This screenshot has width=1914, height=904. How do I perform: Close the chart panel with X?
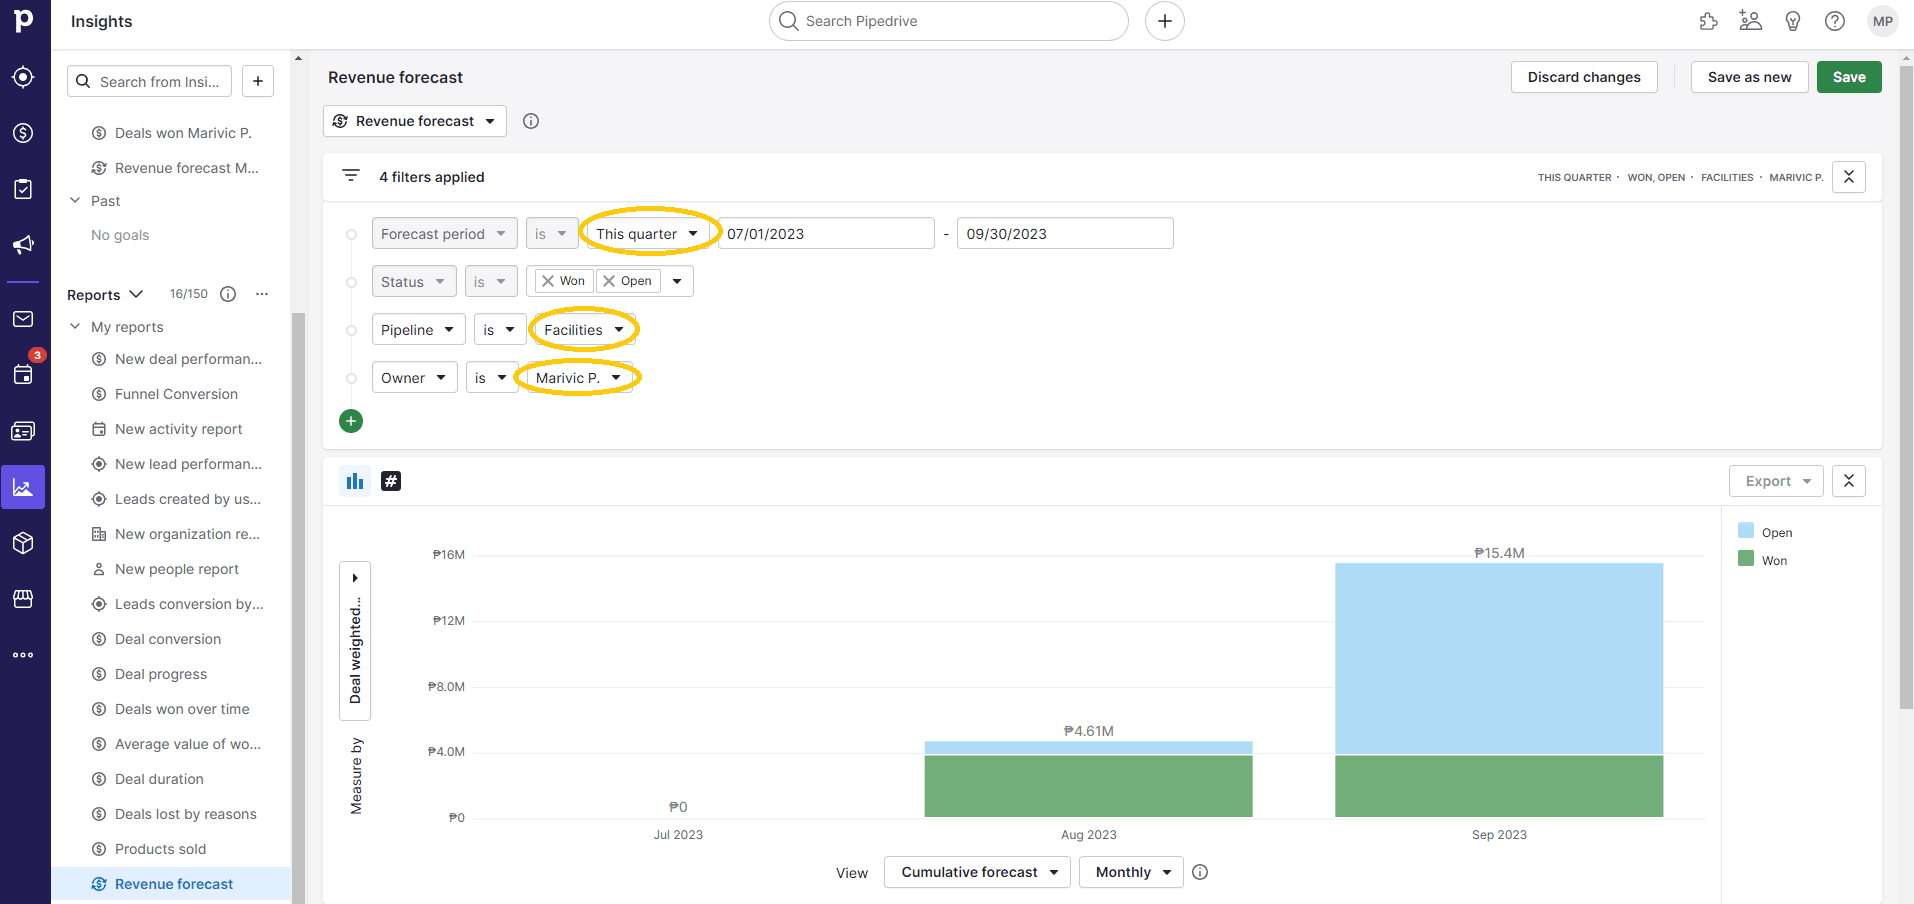tap(1849, 481)
